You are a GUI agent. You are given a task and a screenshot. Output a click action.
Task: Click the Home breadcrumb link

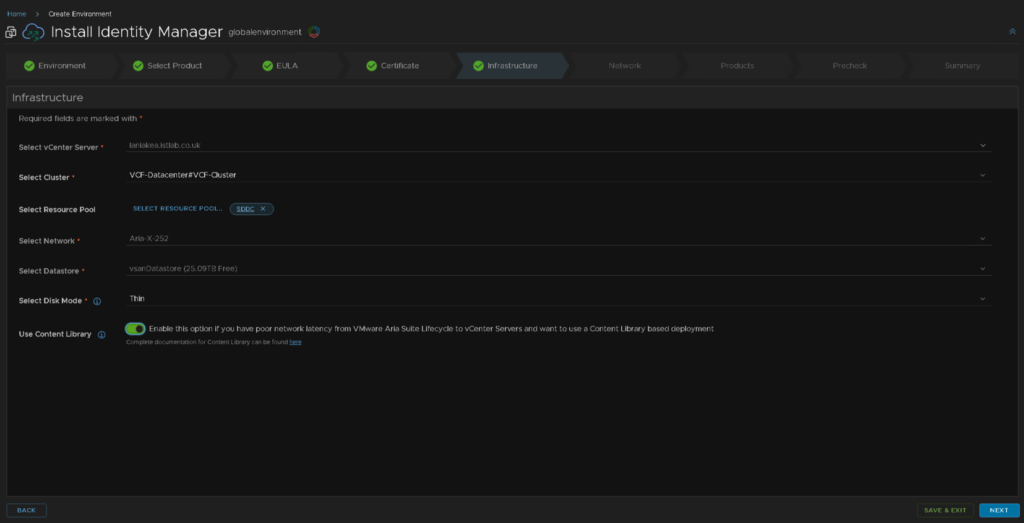click(16, 14)
